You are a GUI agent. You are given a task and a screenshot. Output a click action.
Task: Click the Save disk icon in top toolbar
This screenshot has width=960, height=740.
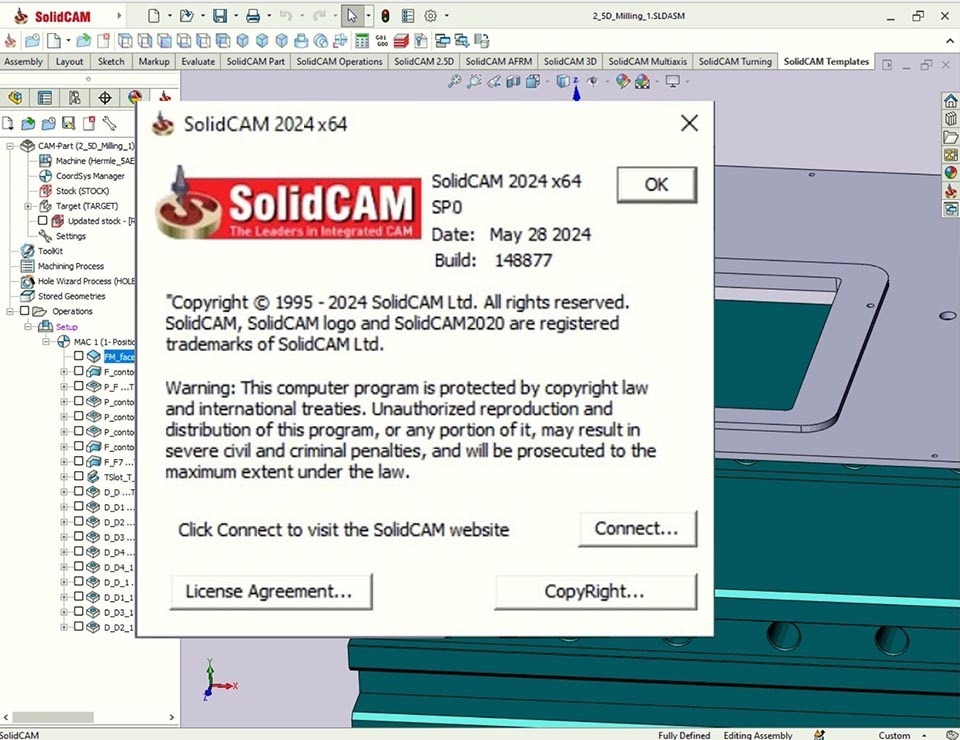pos(220,16)
